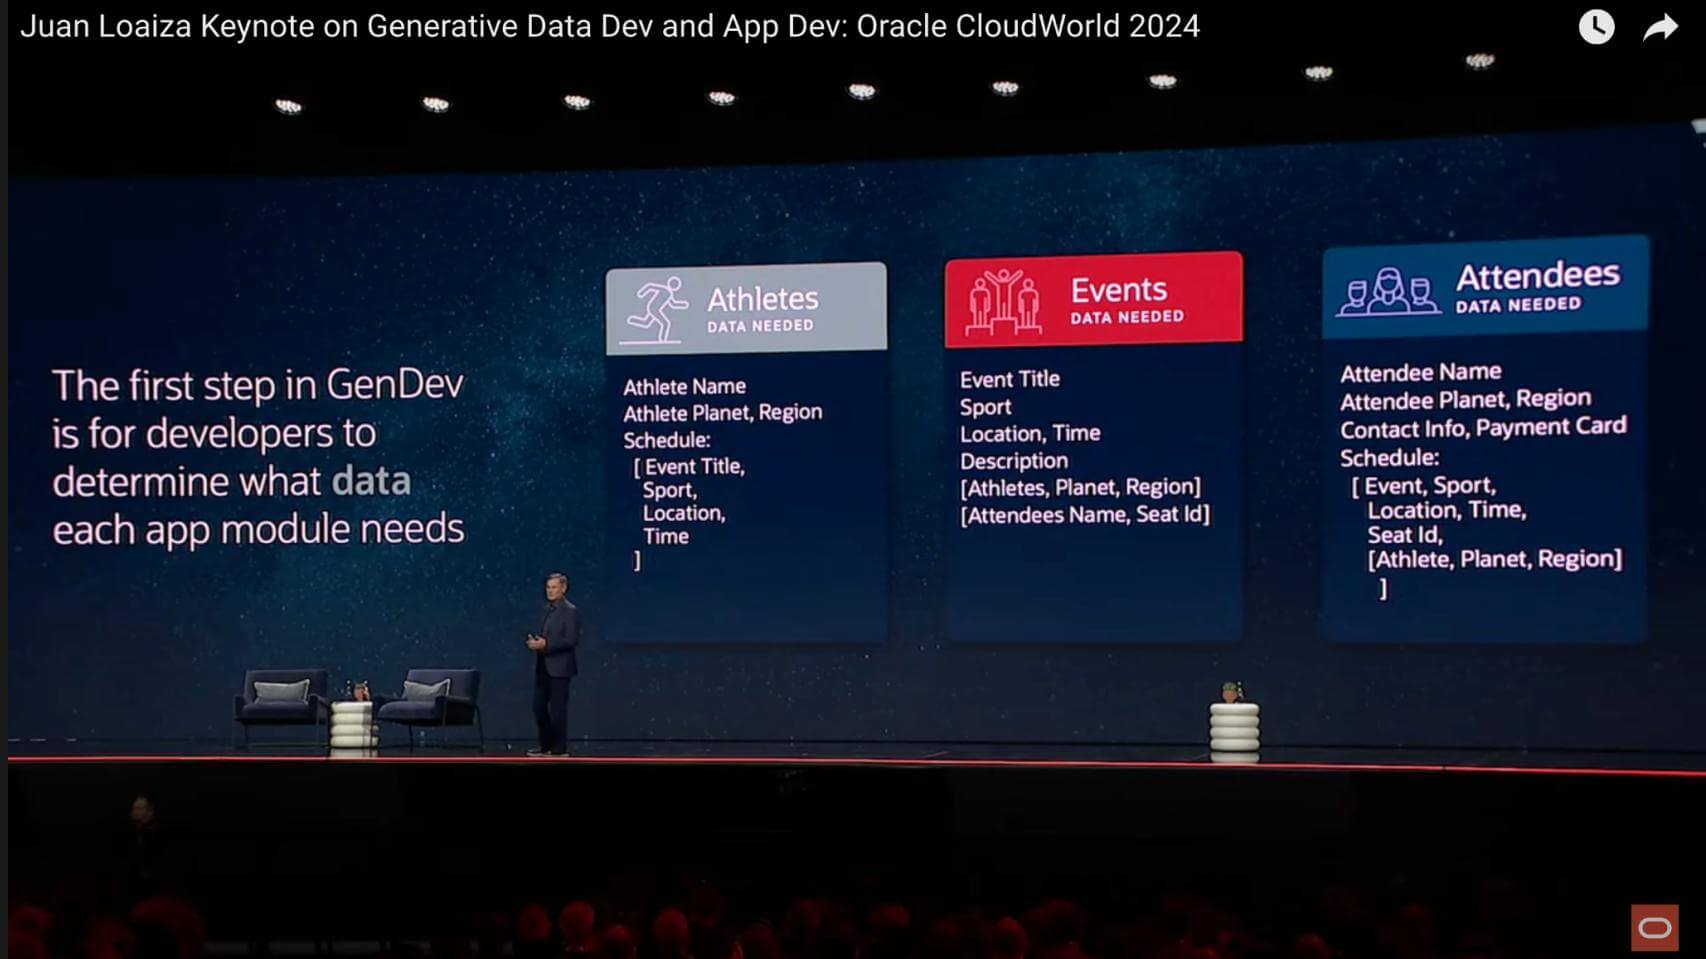The width and height of the screenshot is (1706, 959).
Task: Click the Events podium winners icon
Action: point(1003,301)
